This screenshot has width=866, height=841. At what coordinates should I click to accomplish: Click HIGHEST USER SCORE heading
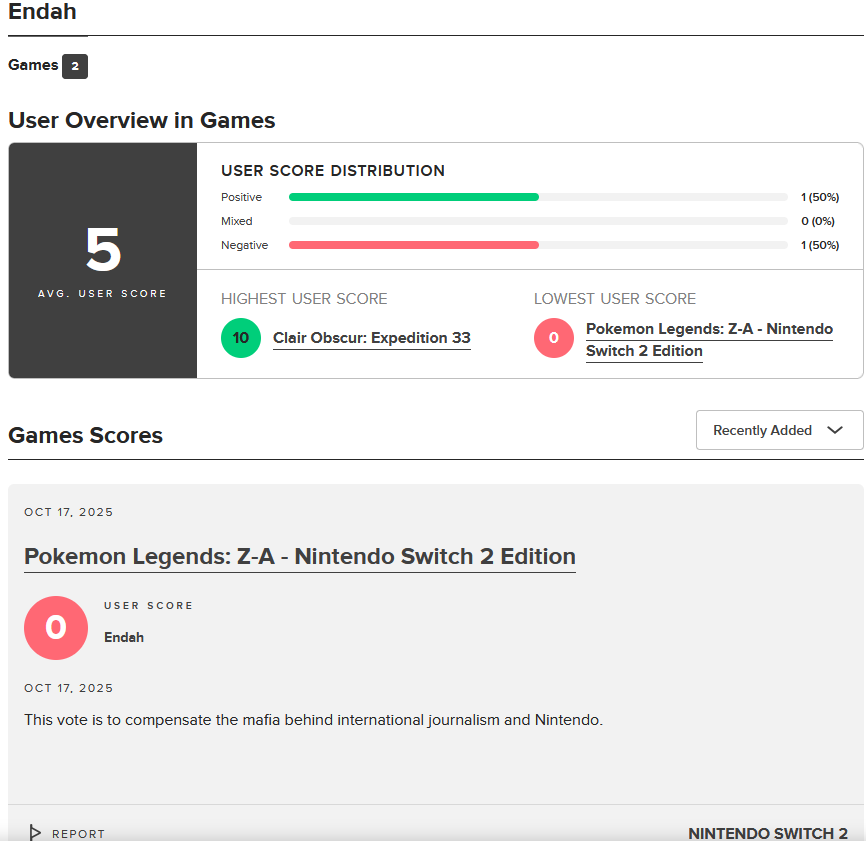coord(304,299)
